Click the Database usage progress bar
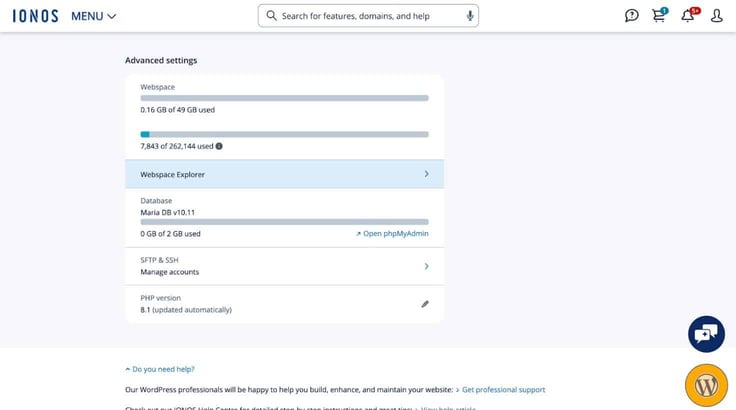Screen dimensions: 736x410 pyautogui.click(x=284, y=222)
